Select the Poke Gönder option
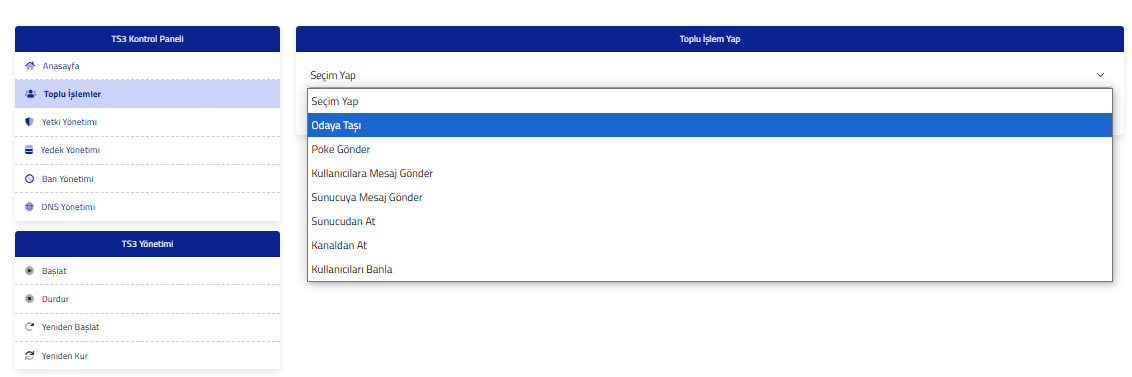1132x377 pixels. pos(710,150)
